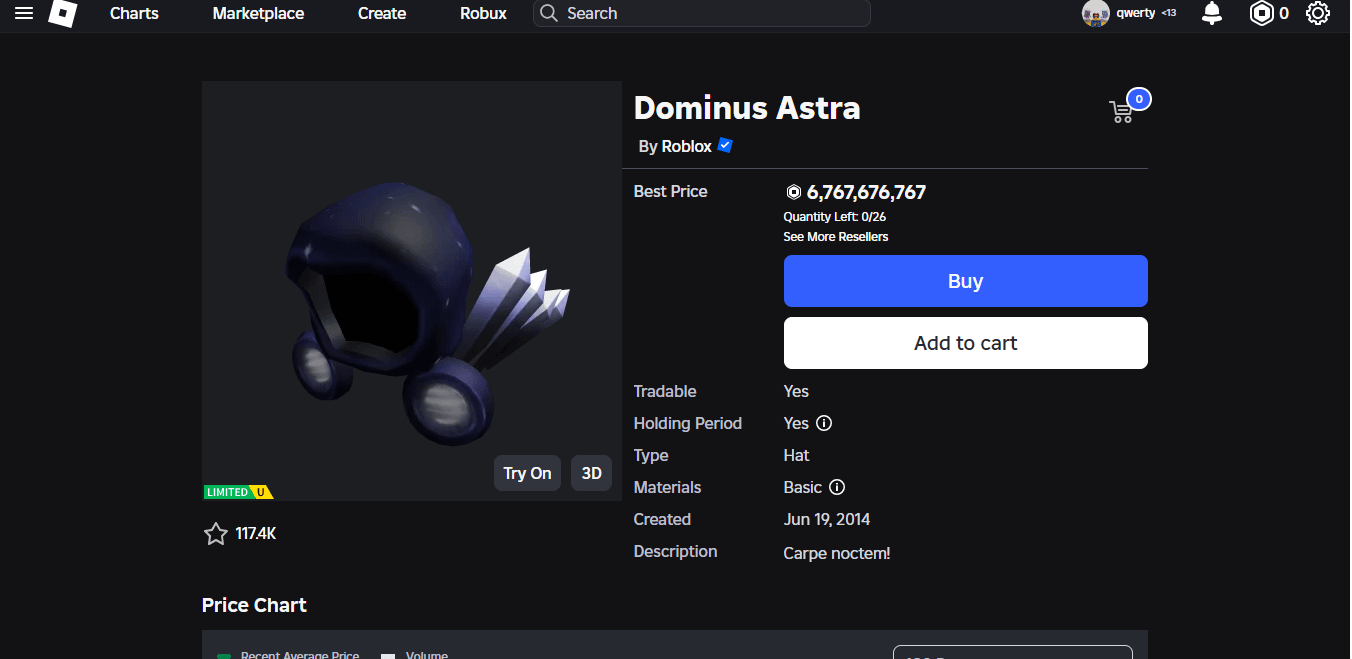Open the shopping cart icon
This screenshot has height=659, width=1352.
click(x=1122, y=111)
